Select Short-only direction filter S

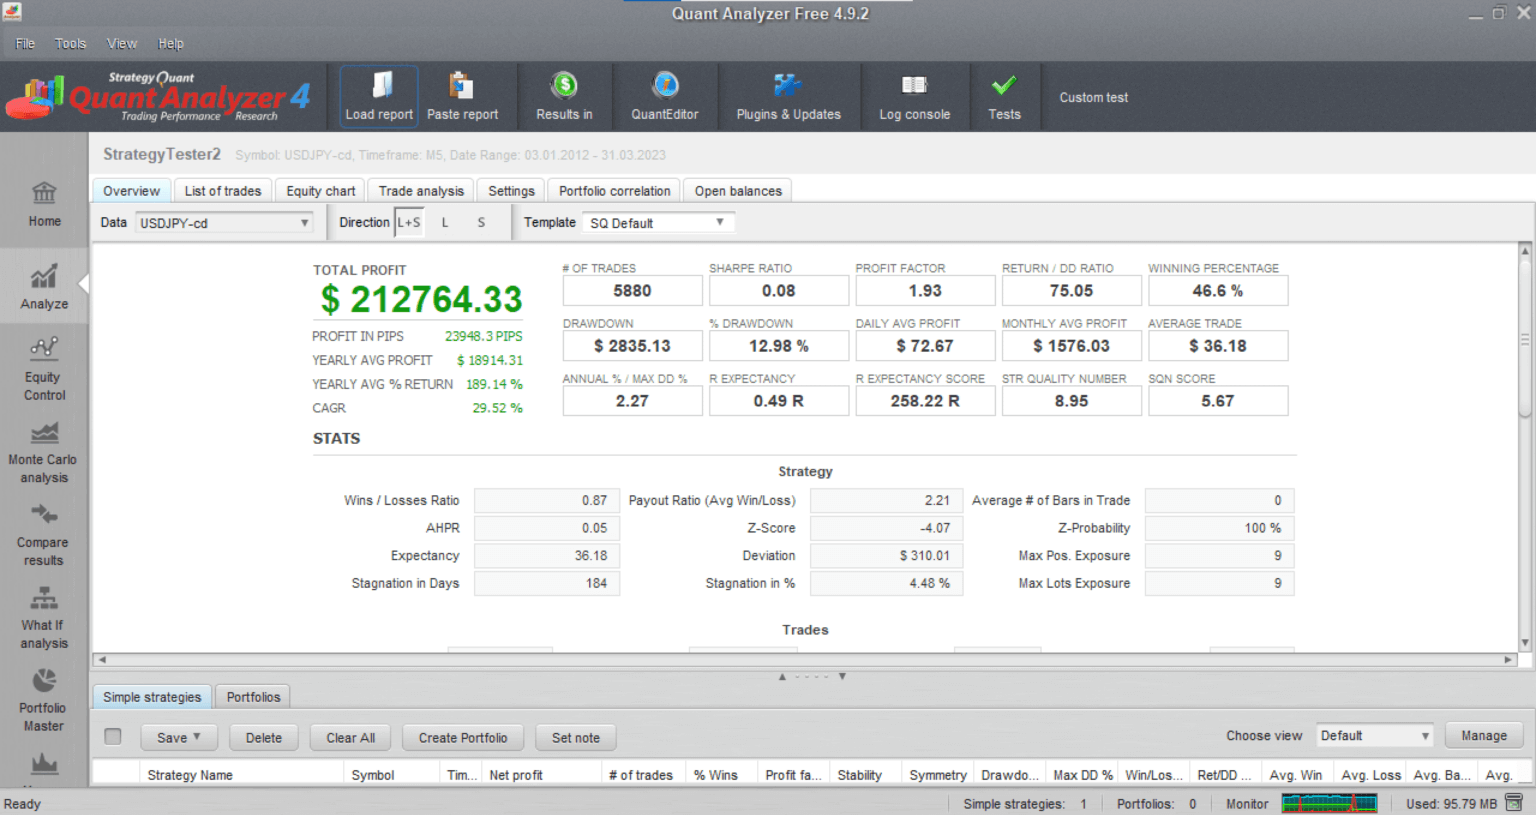tap(481, 222)
